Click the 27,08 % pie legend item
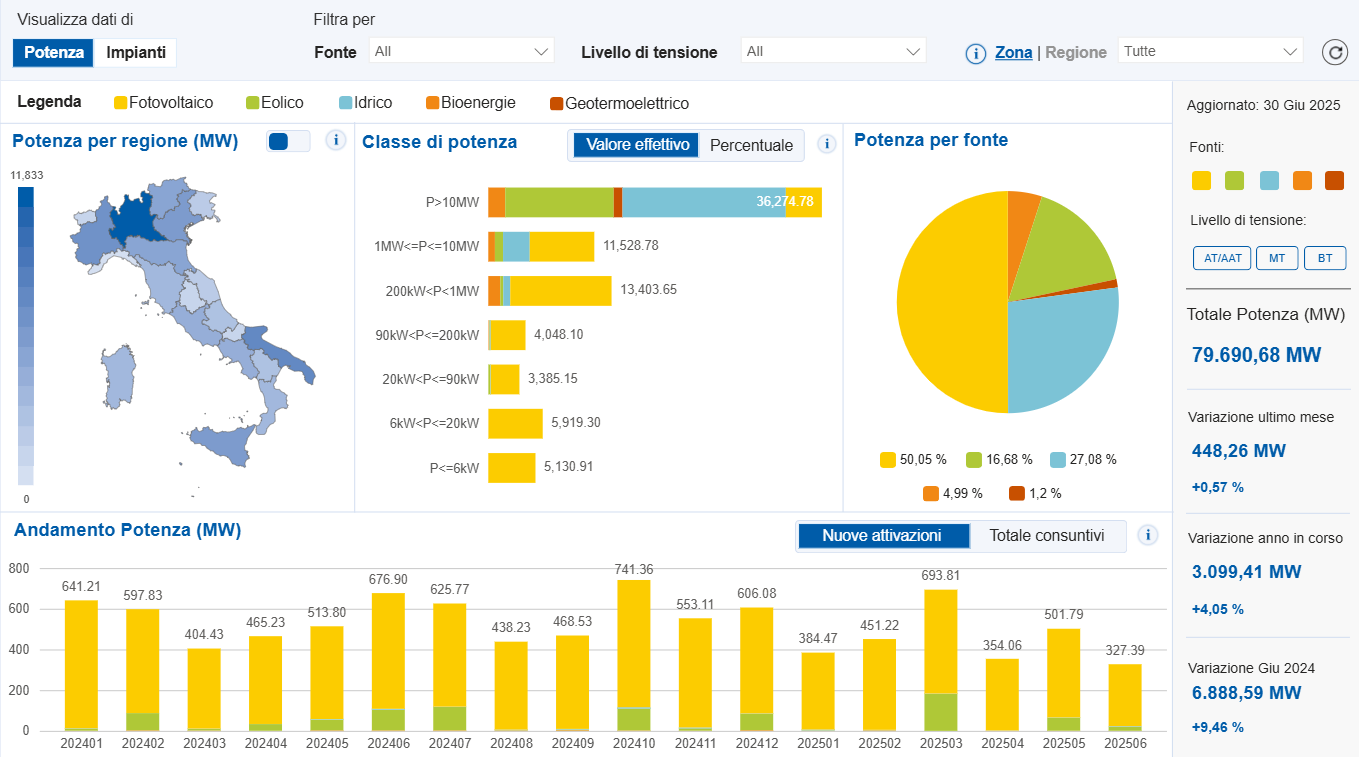 pyautogui.click(x=1083, y=460)
